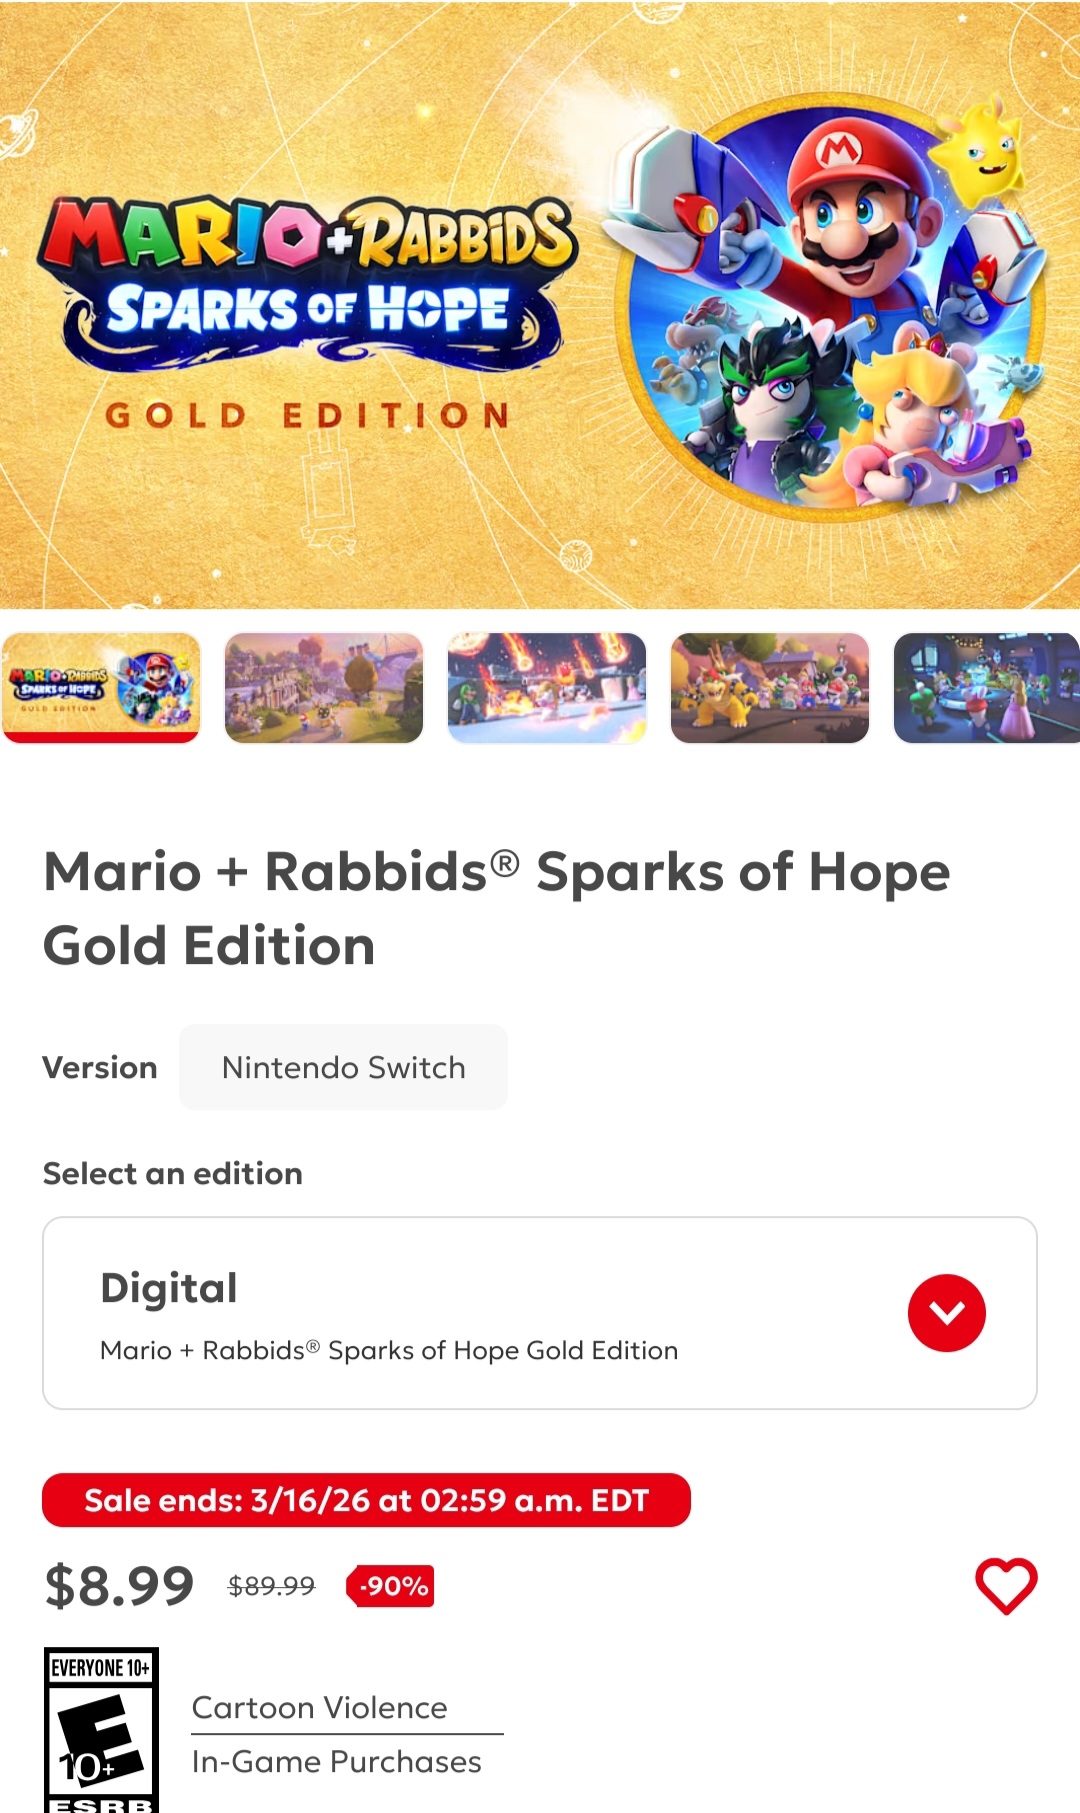The height and width of the screenshot is (1813, 1080).
Task: Open the Digital edition selection box
Action: [x=540, y=1313]
